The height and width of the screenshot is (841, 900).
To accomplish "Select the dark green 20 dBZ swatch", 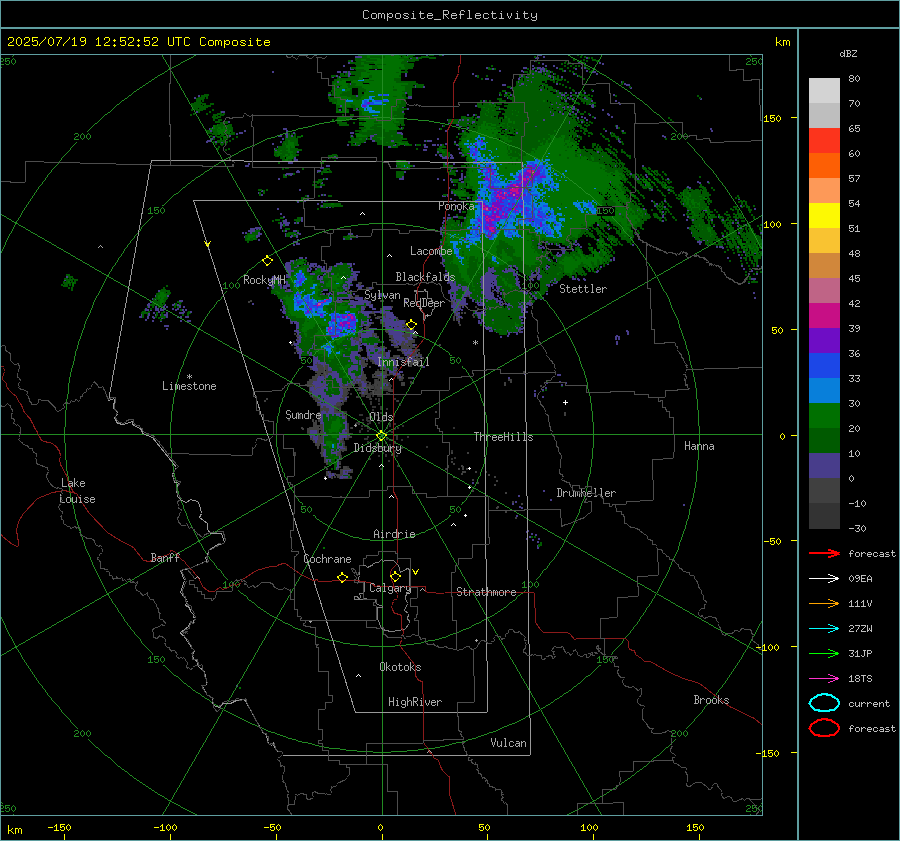I will tap(824, 440).
